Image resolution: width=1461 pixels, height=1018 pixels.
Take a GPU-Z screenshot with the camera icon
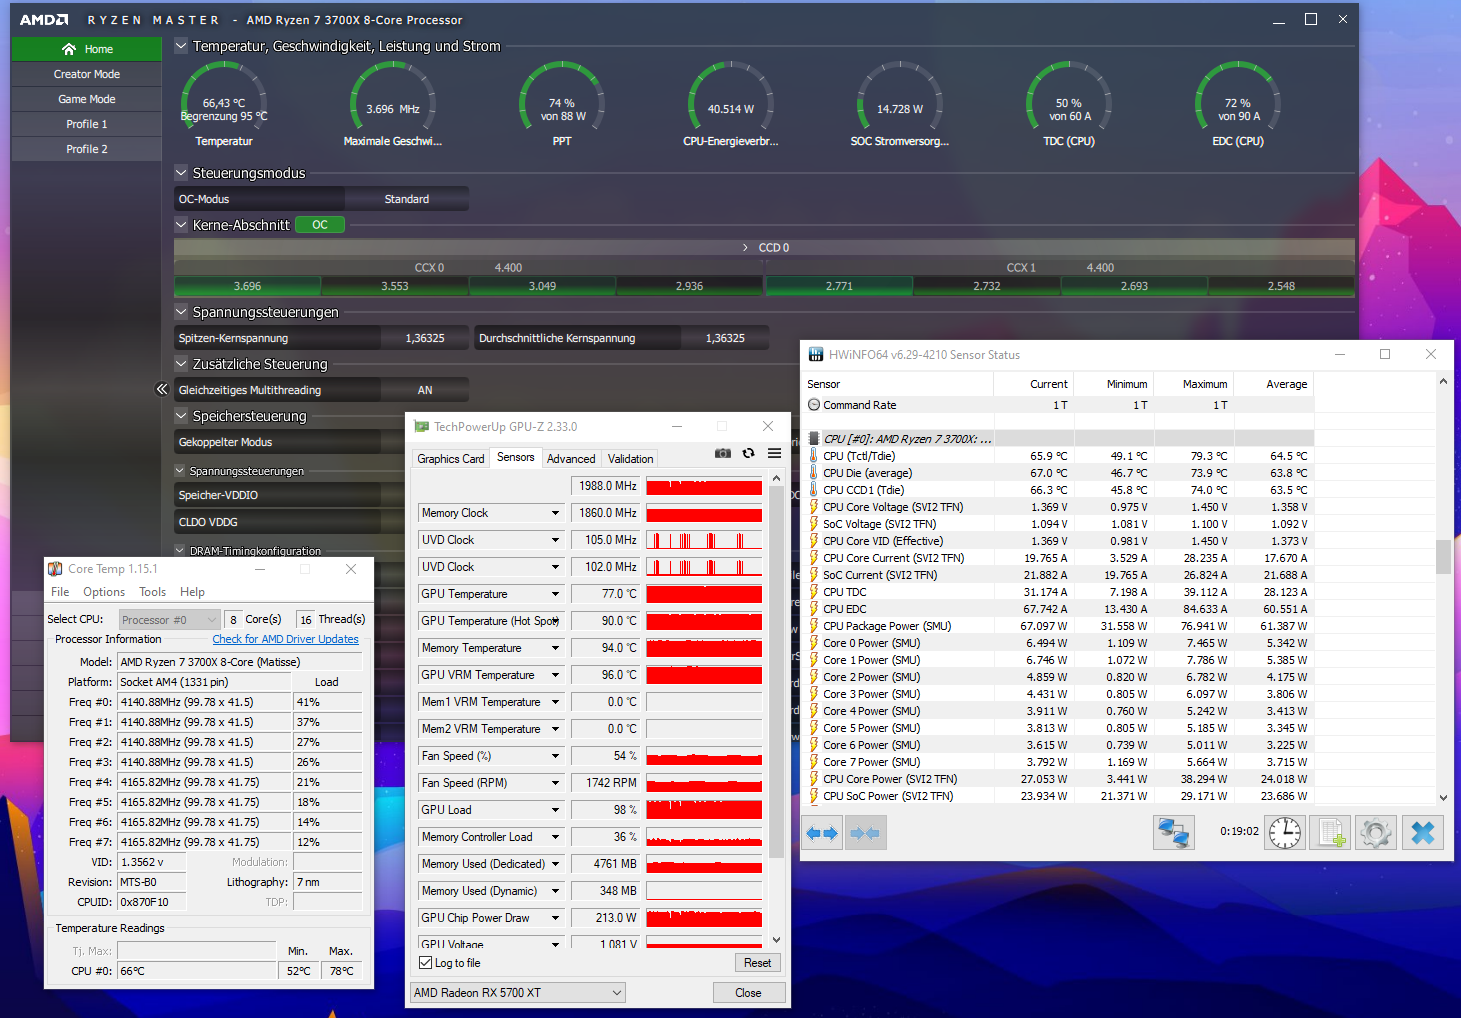[x=723, y=453]
